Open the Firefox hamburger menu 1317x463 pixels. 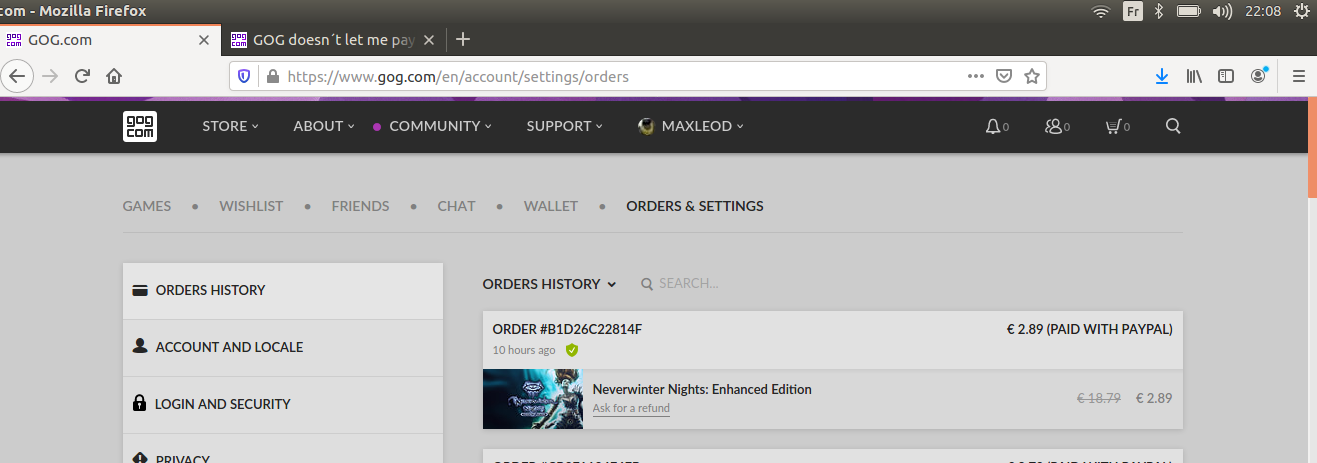click(1299, 76)
